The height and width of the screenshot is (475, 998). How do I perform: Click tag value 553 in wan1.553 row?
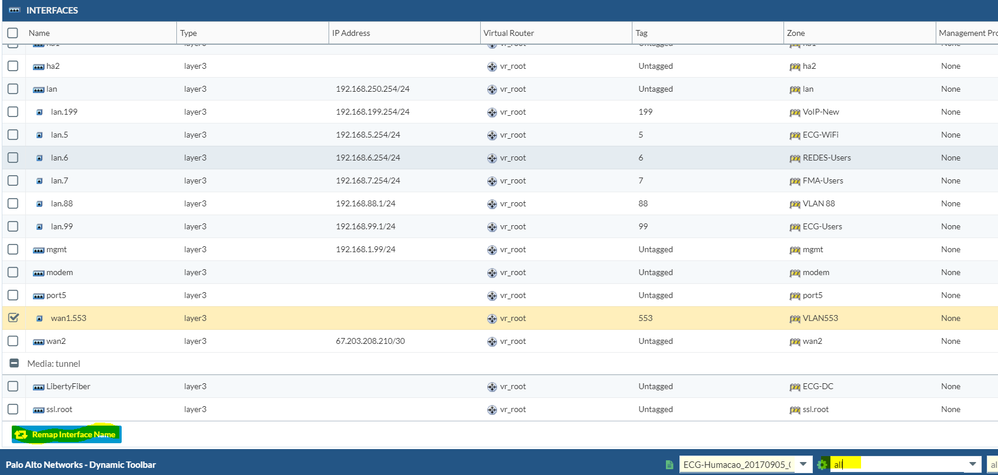[645, 318]
